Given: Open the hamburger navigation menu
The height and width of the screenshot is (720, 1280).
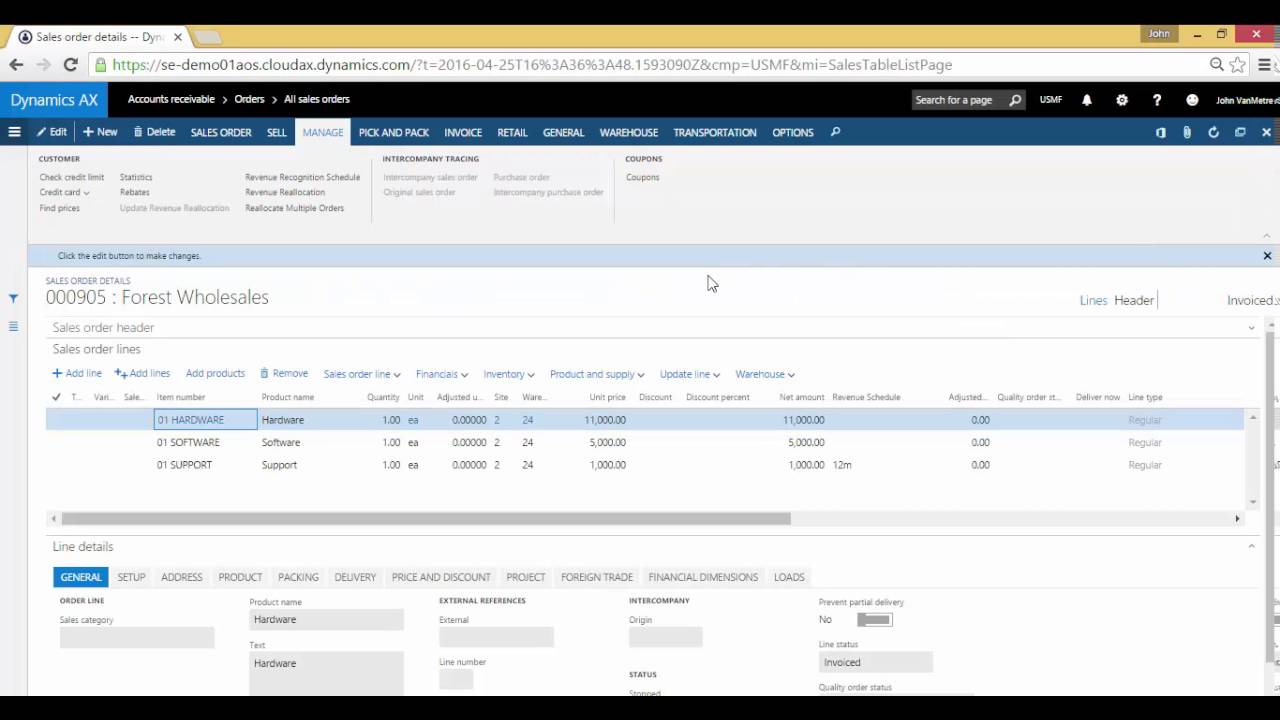Looking at the screenshot, I should point(14,132).
